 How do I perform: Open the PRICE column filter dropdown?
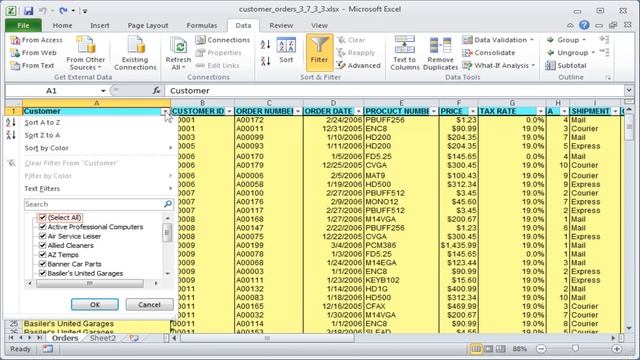[x=473, y=111]
